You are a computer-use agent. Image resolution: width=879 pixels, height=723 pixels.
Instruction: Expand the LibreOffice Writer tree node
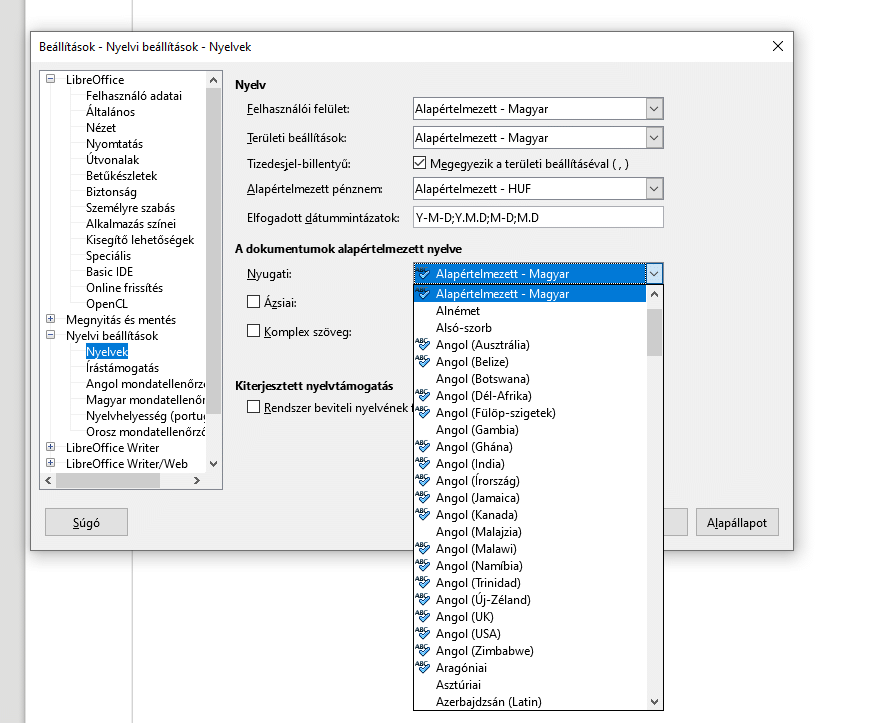(x=51, y=448)
